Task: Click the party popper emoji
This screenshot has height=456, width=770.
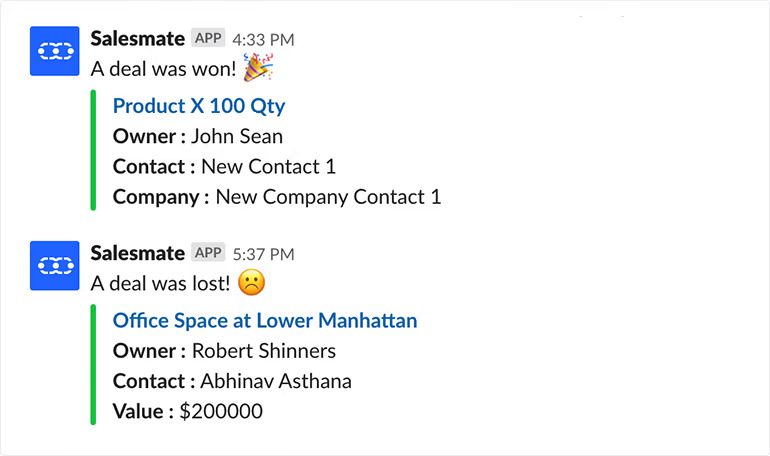Action: [x=258, y=67]
